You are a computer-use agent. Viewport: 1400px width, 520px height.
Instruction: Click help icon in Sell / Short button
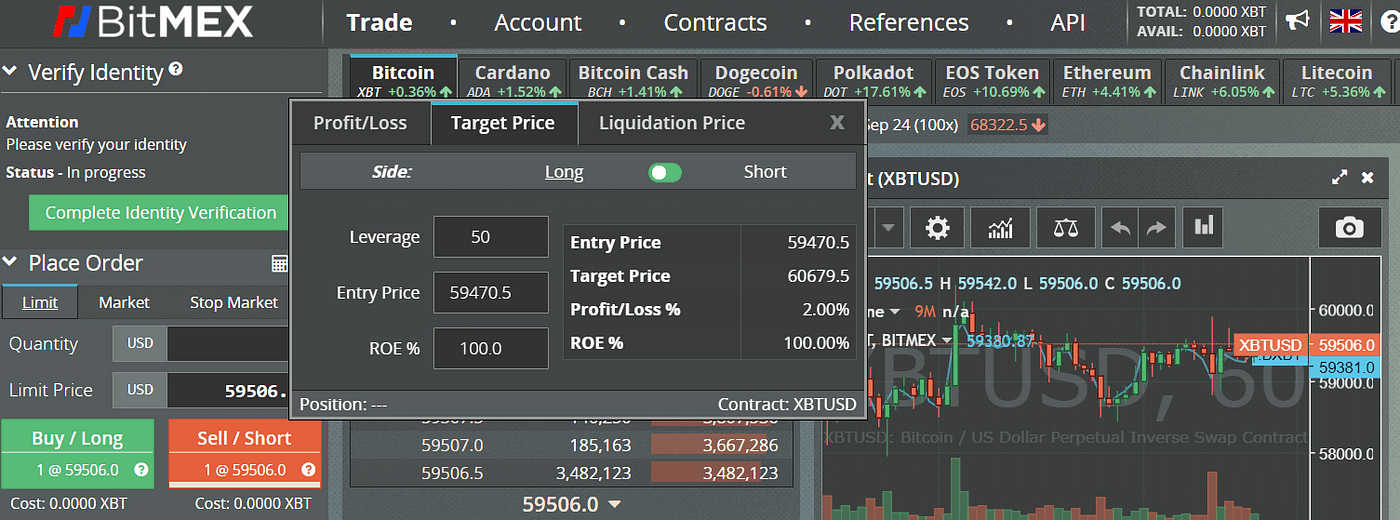pyautogui.click(x=308, y=470)
